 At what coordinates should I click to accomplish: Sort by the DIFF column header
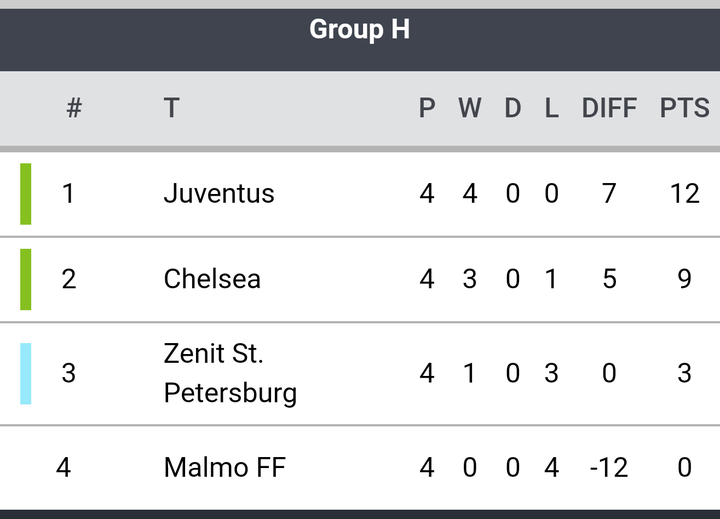[x=609, y=108]
